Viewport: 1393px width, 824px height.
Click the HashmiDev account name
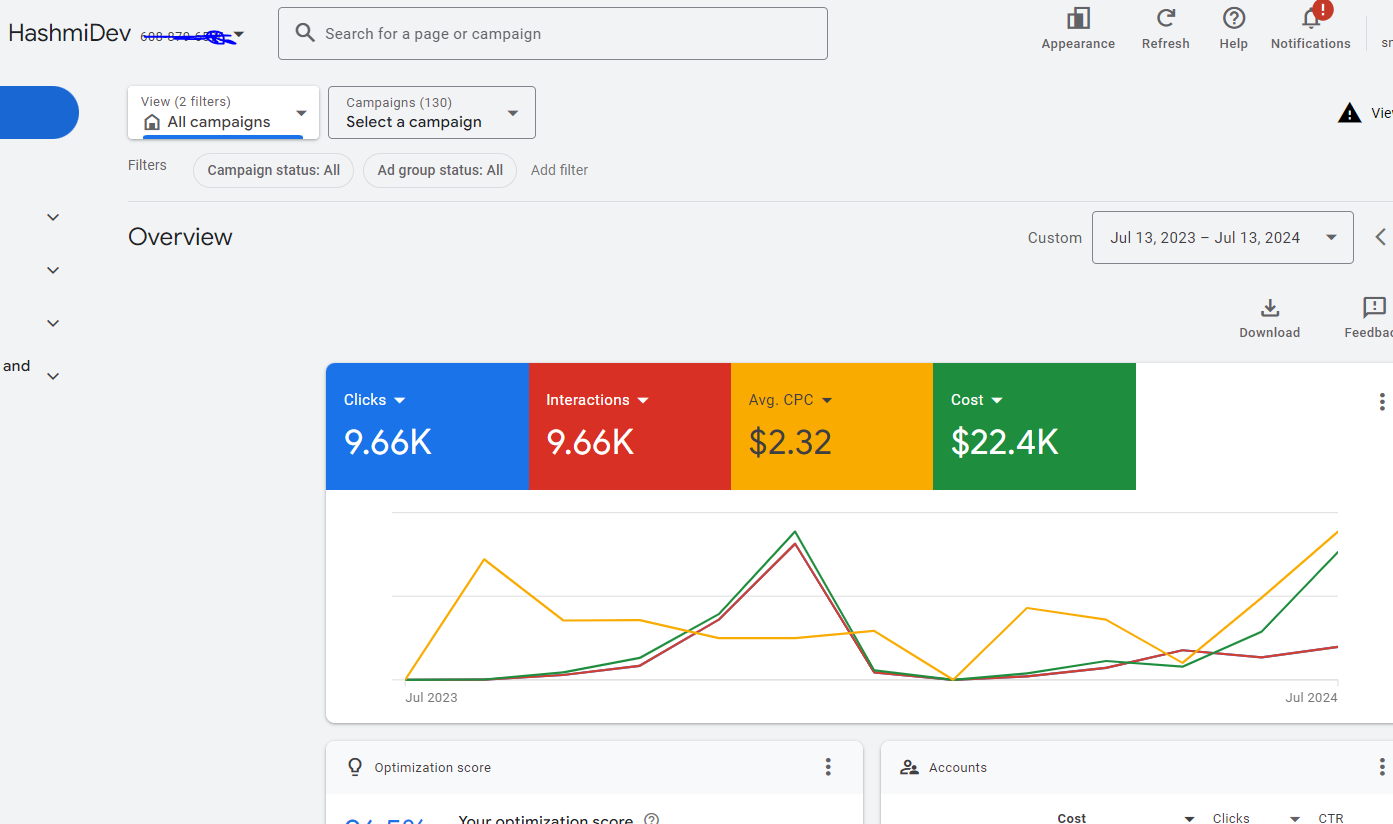tap(69, 33)
